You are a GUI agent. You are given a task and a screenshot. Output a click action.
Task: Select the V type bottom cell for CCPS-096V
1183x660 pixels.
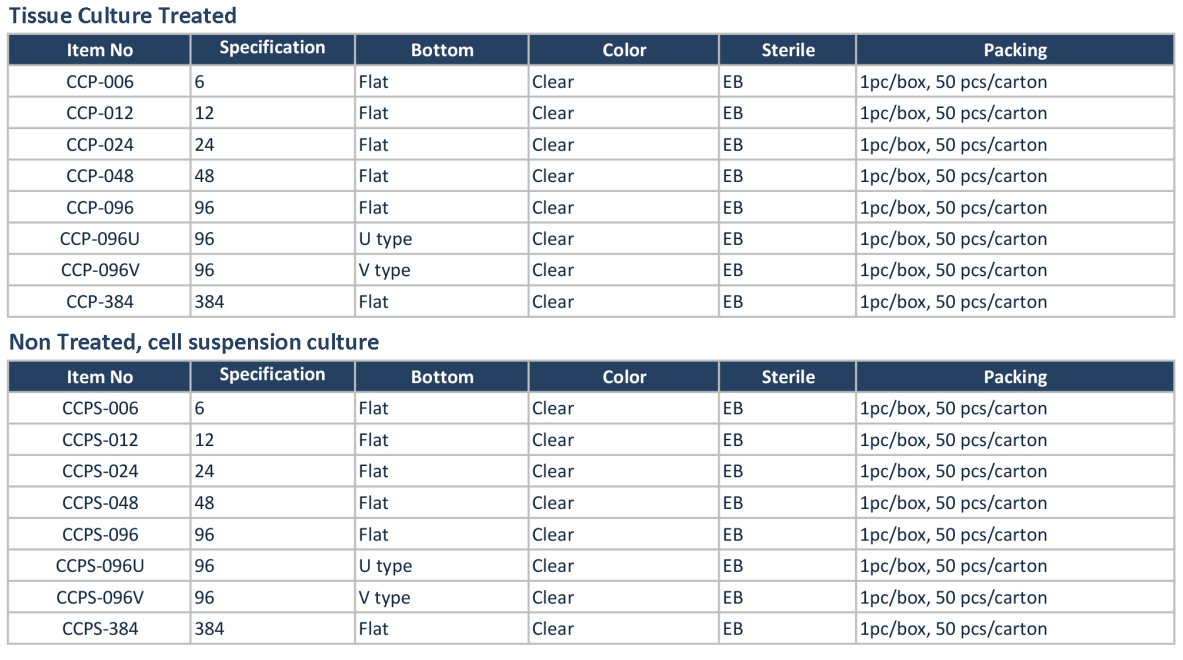pyautogui.click(x=441, y=597)
